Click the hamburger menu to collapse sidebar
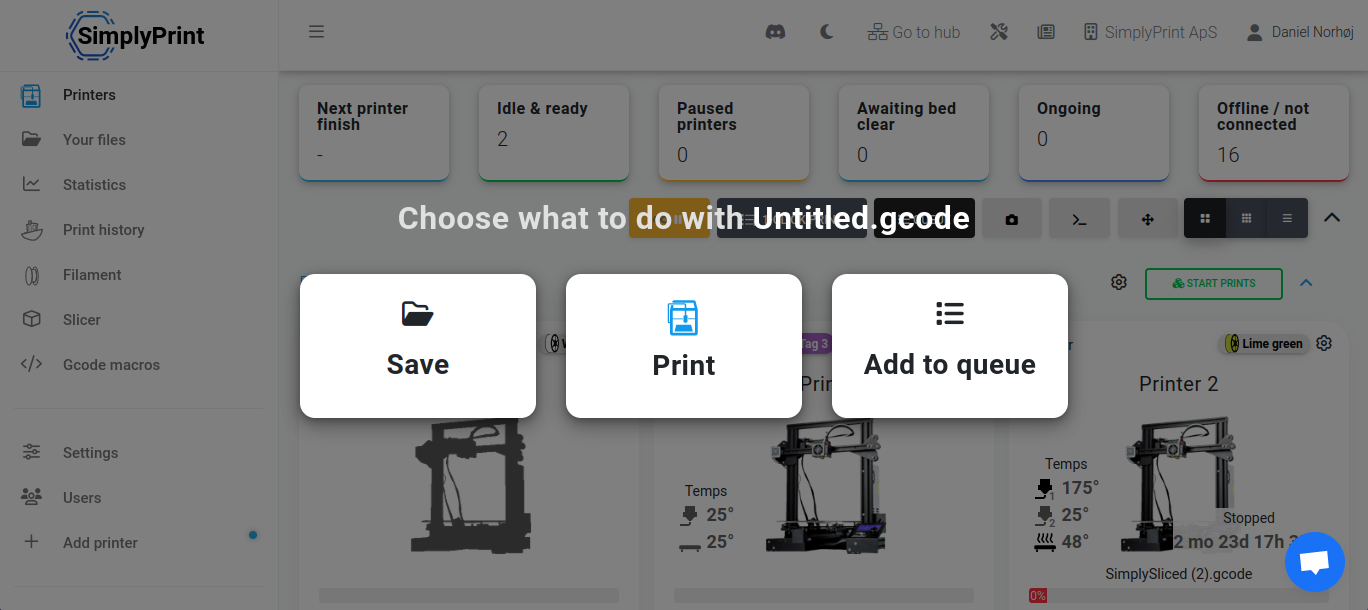 coord(316,32)
